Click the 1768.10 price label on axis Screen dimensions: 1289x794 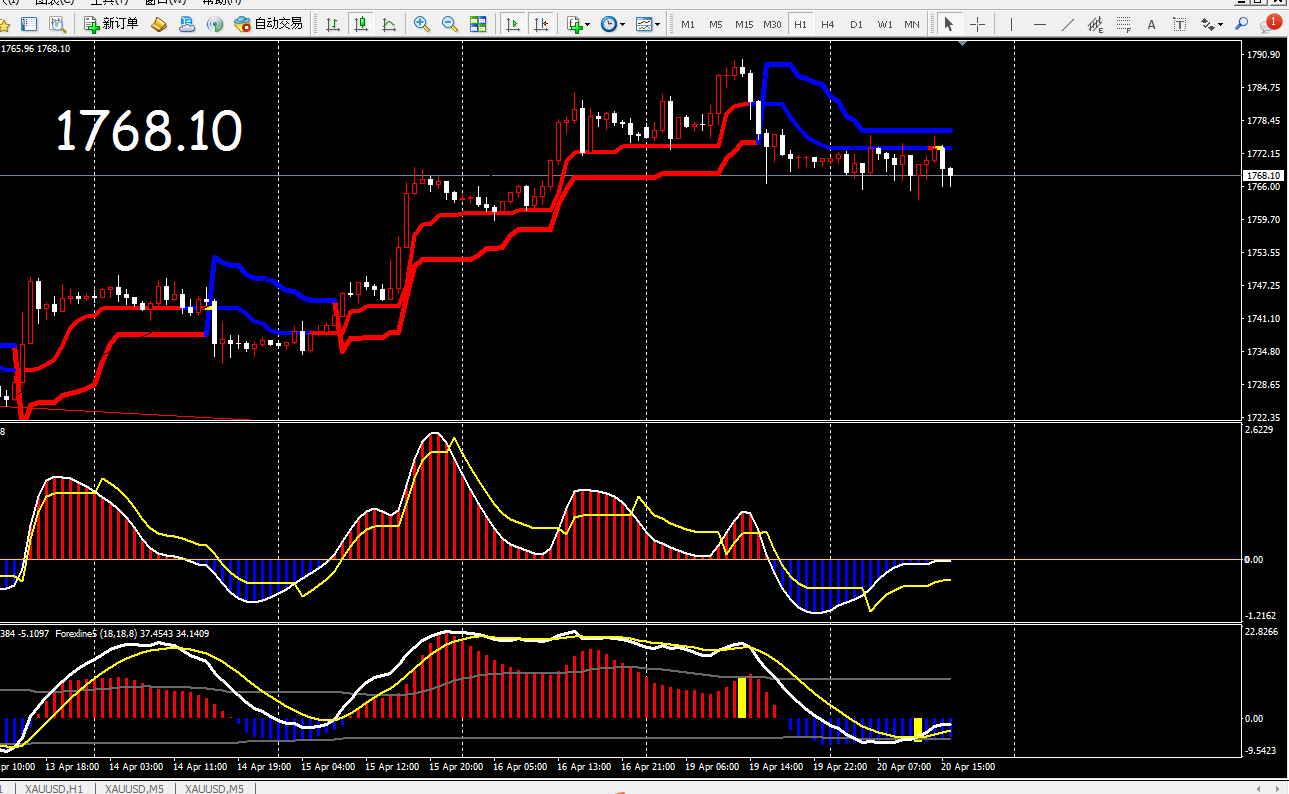[x=1264, y=175]
